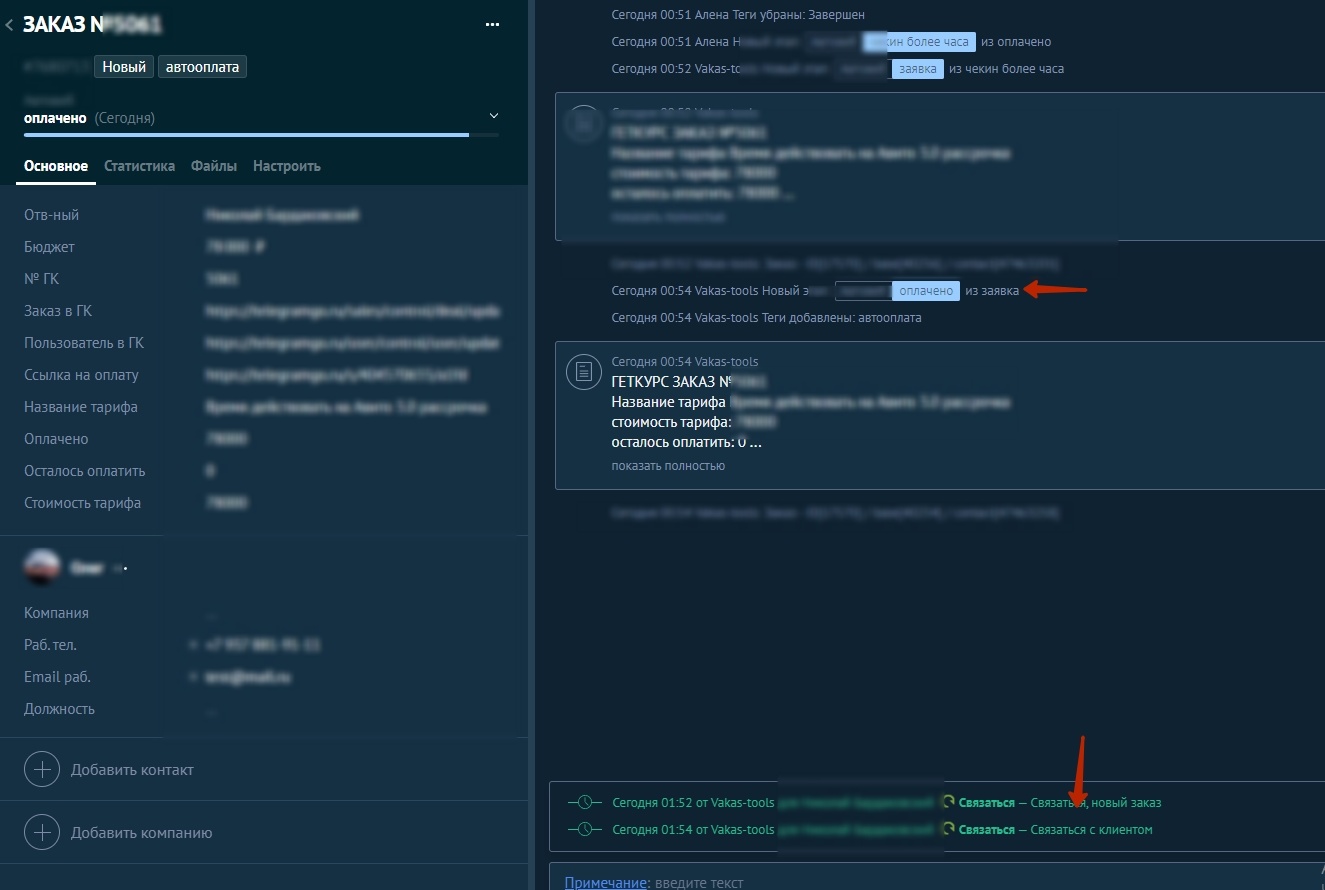Switch to the Статистика tab
The height and width of the screenshot is (890, 1325).
[x=139, y=166]
